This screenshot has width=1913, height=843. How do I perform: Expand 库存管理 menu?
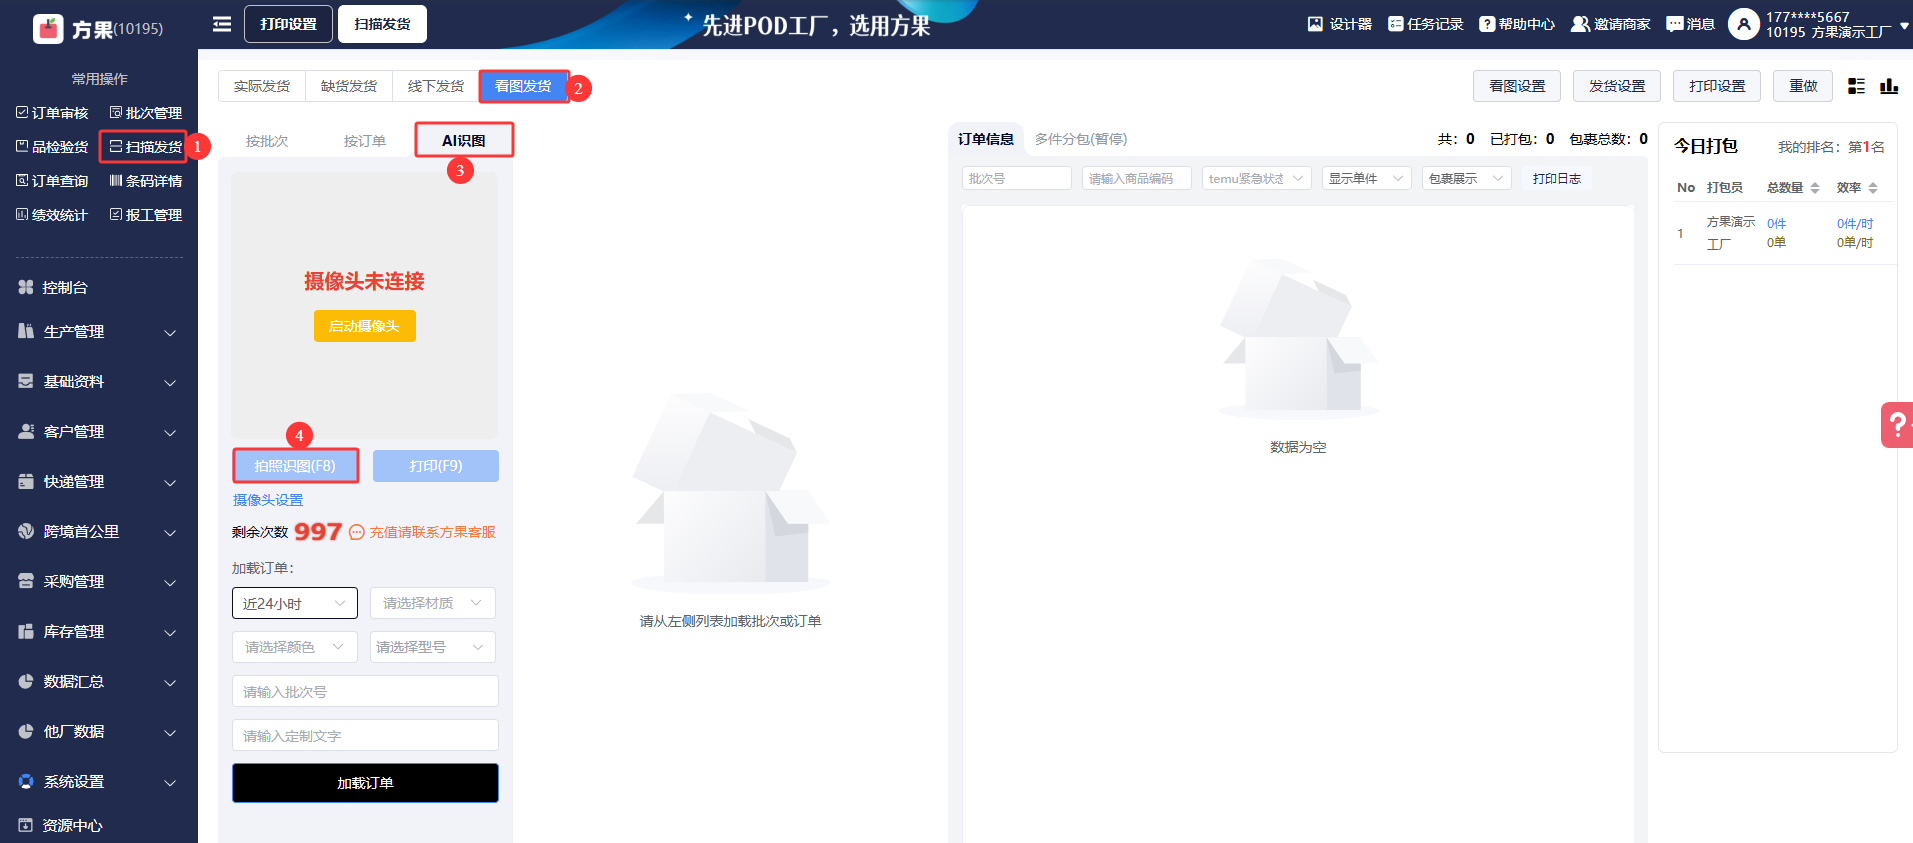tap(98, 632)
